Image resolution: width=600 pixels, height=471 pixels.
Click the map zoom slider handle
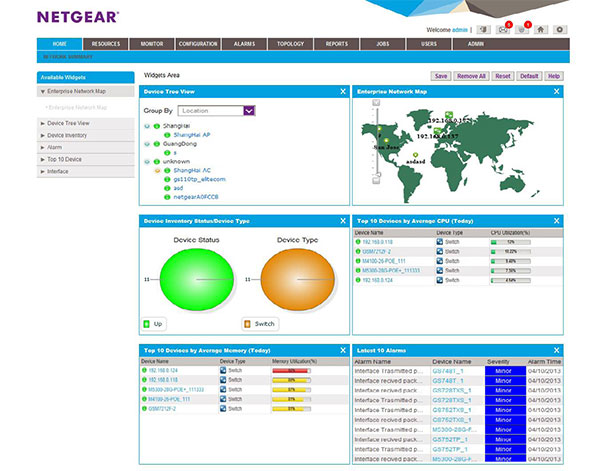click(x=378, y=174)
